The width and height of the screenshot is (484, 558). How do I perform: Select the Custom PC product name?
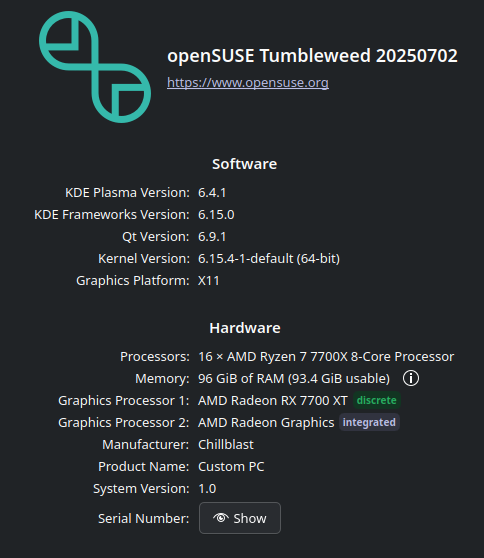pyautogui.click(x=231, y=467)
